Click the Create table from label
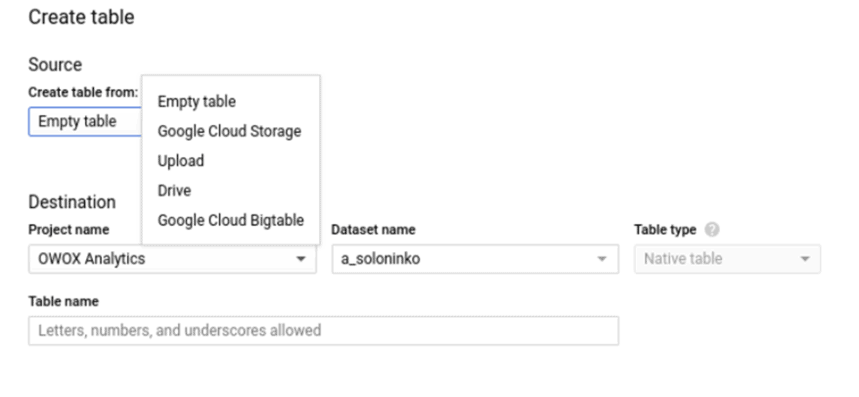 (x=83, y=93)
